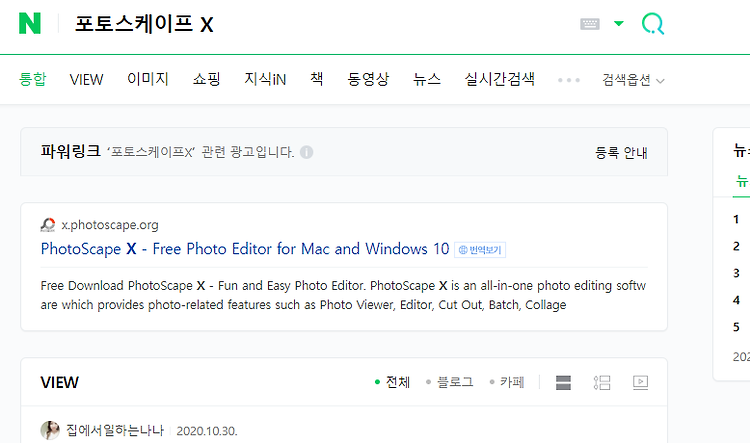
Task: Select the 실시간검색 tab
Action: pyautogui.click(x=499, y=79)
